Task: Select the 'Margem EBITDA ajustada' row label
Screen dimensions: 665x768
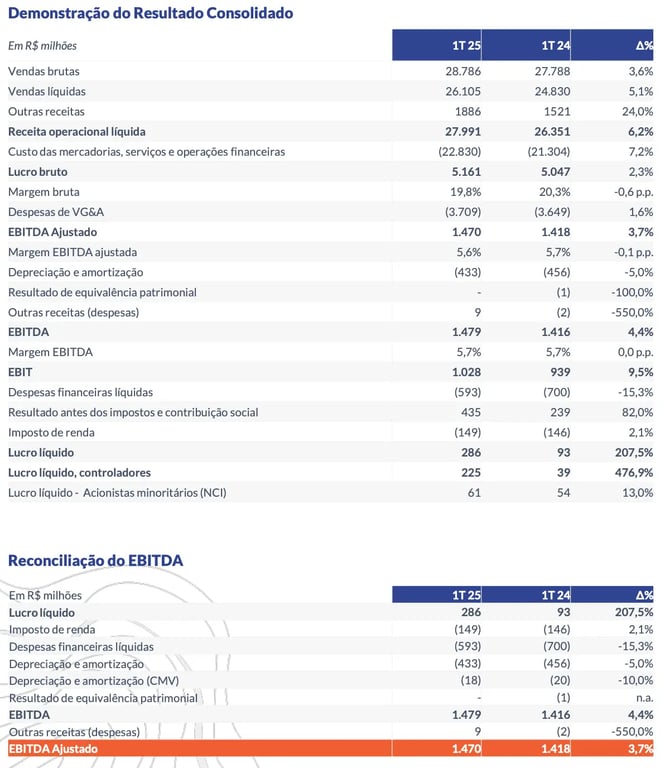Action: pos(72,252)
